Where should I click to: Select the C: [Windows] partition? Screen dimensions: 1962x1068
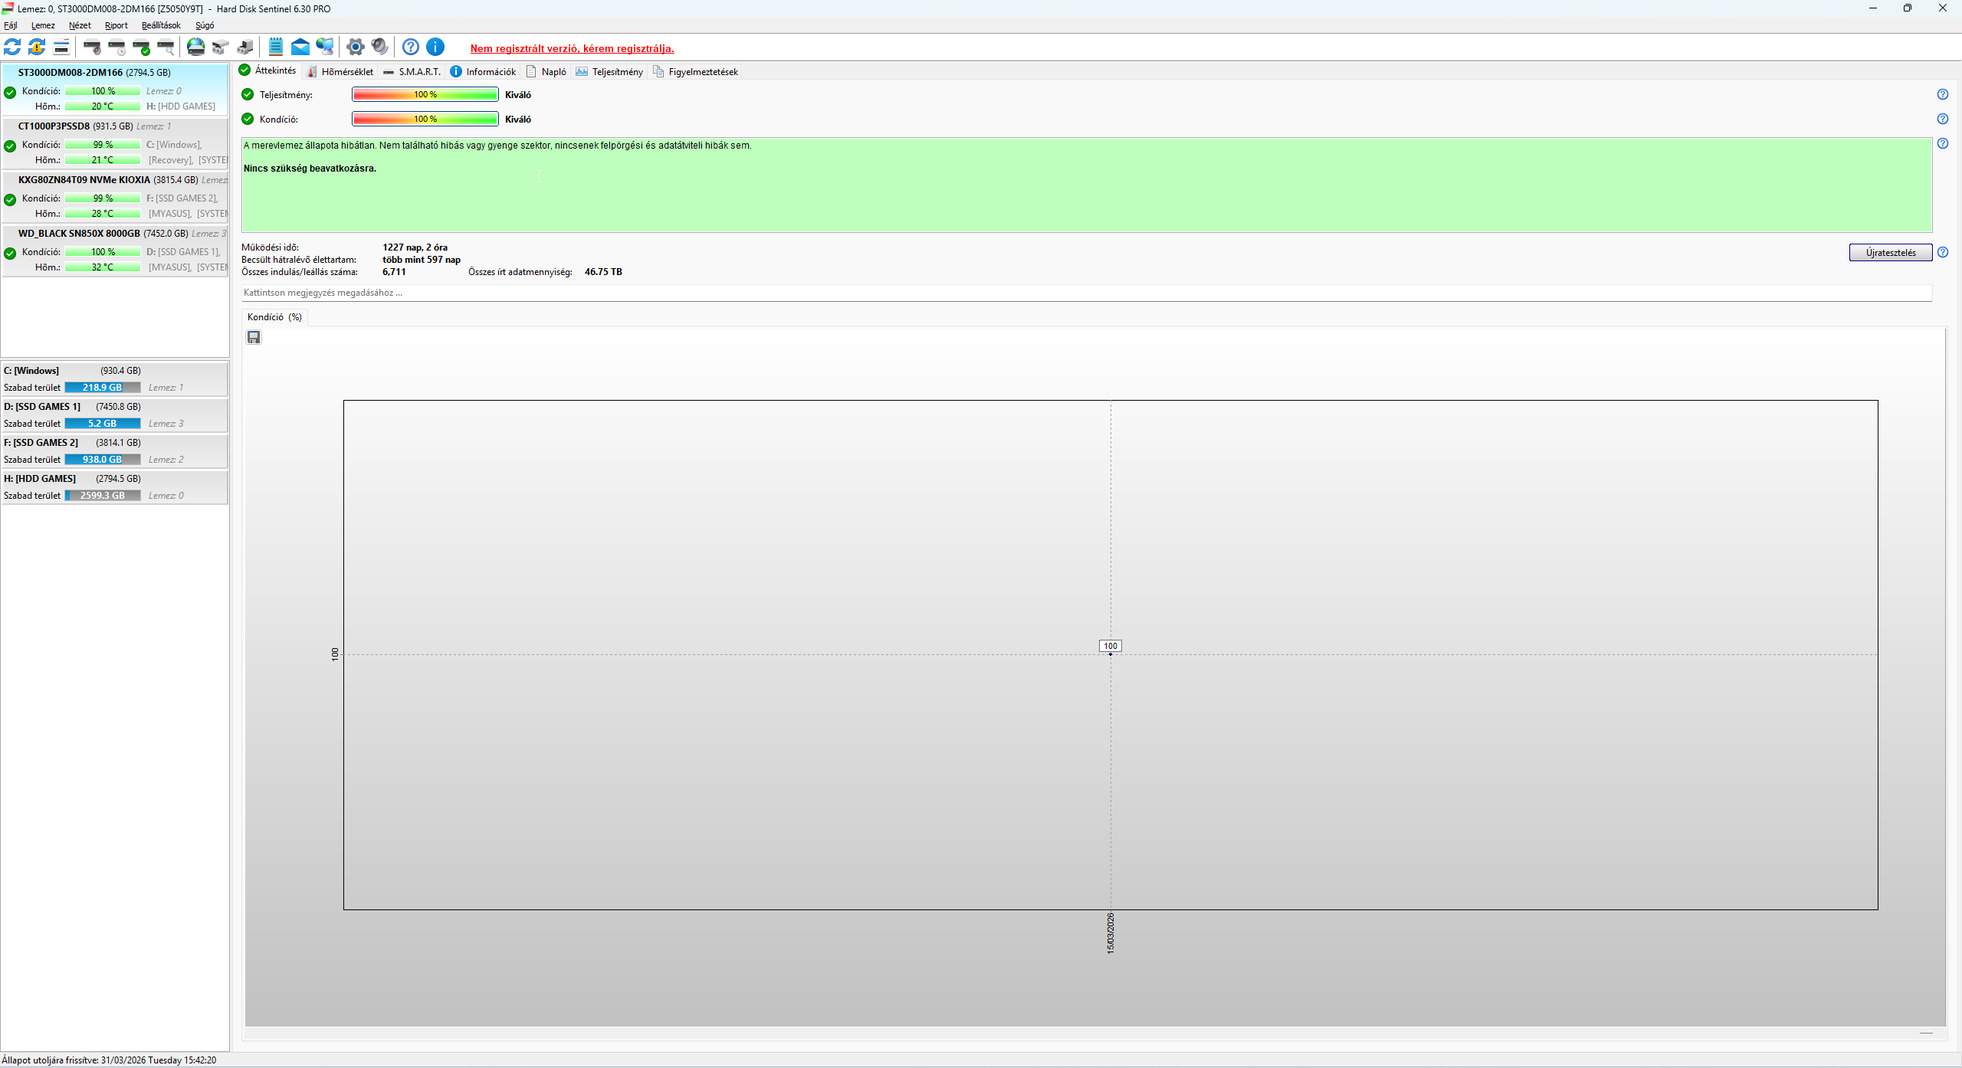[x=115, y=379]
